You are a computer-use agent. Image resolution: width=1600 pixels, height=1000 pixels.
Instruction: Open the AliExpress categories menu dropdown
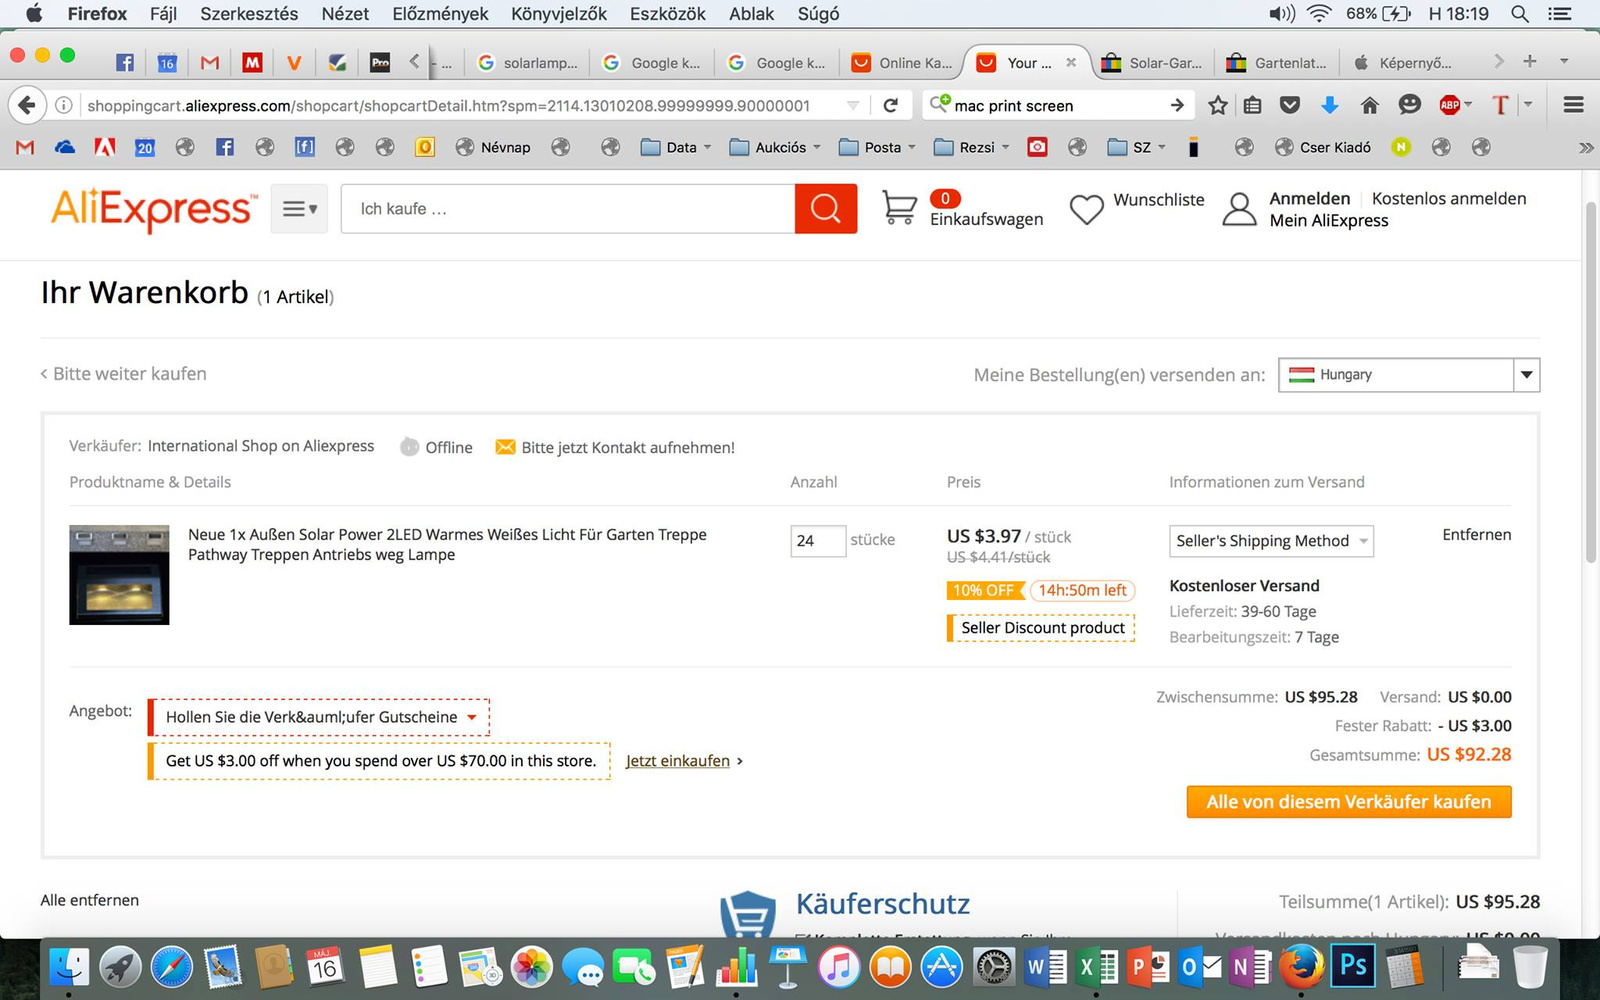tap(299, 209)
